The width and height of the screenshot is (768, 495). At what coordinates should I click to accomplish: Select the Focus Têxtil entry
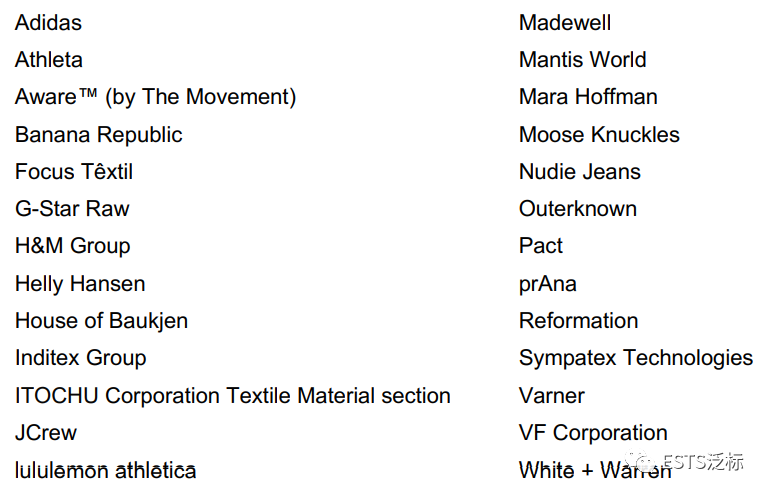(74, 172)
